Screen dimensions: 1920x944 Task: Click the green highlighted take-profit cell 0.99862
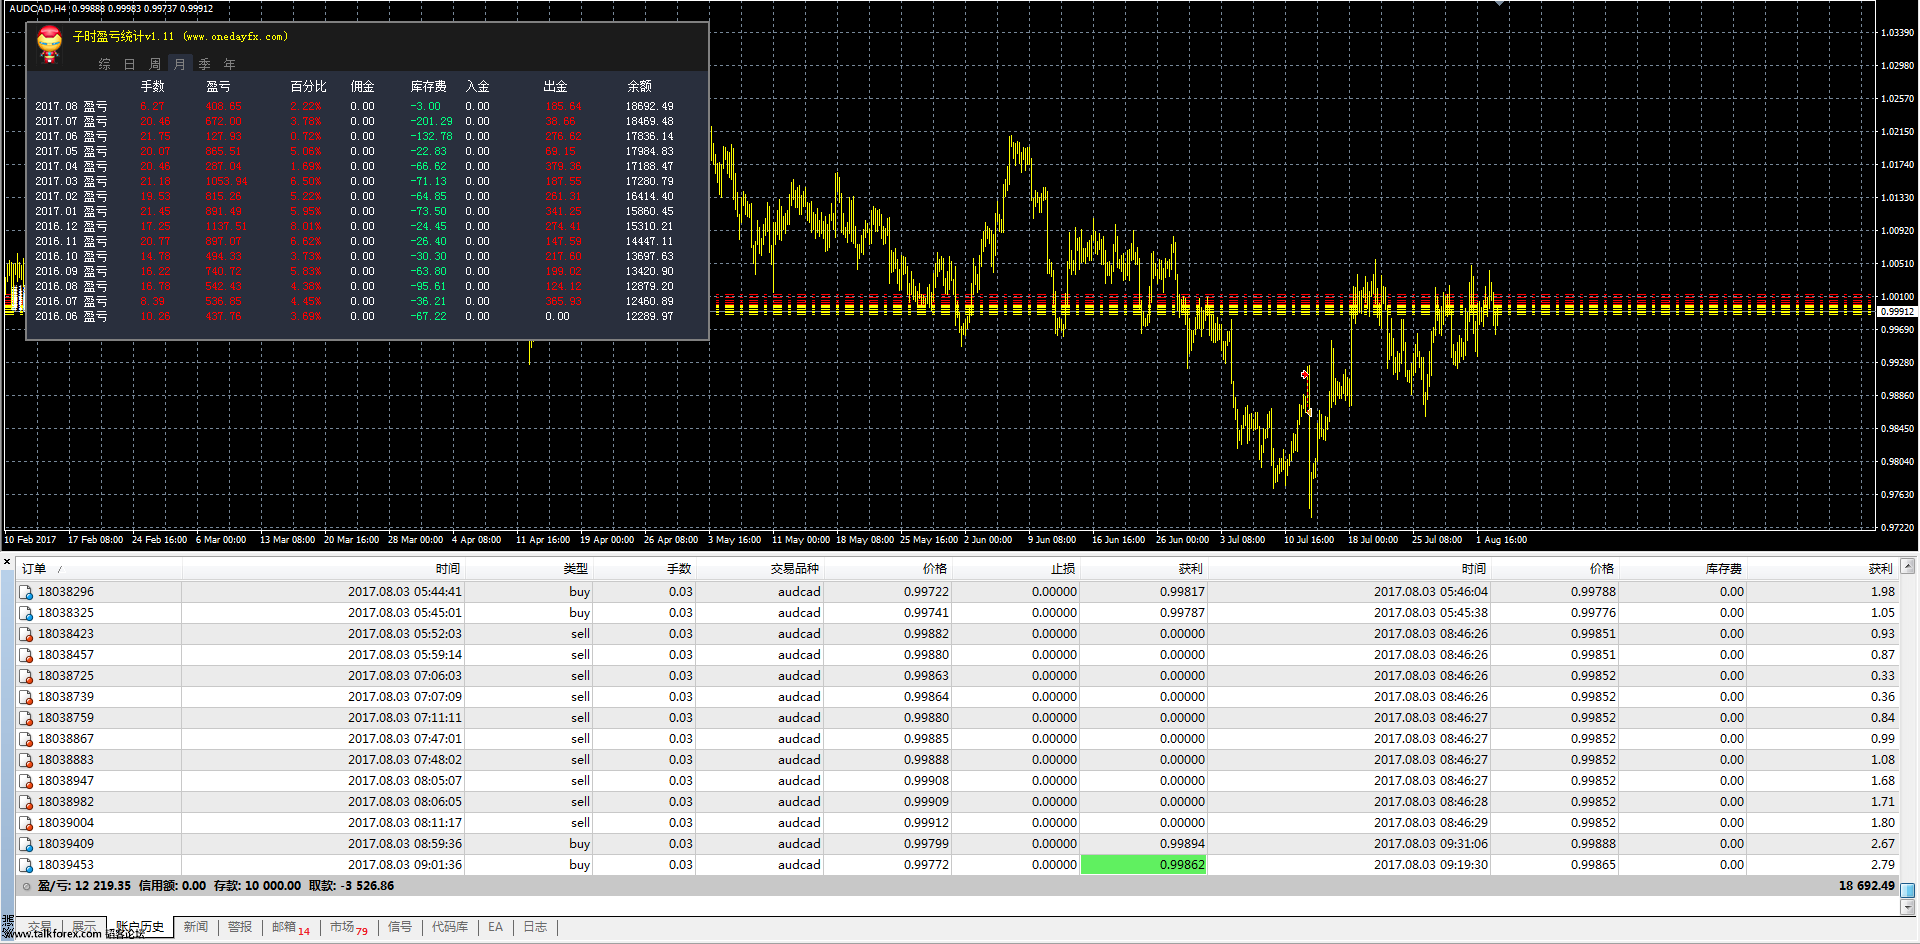[x=1144, y=865]
